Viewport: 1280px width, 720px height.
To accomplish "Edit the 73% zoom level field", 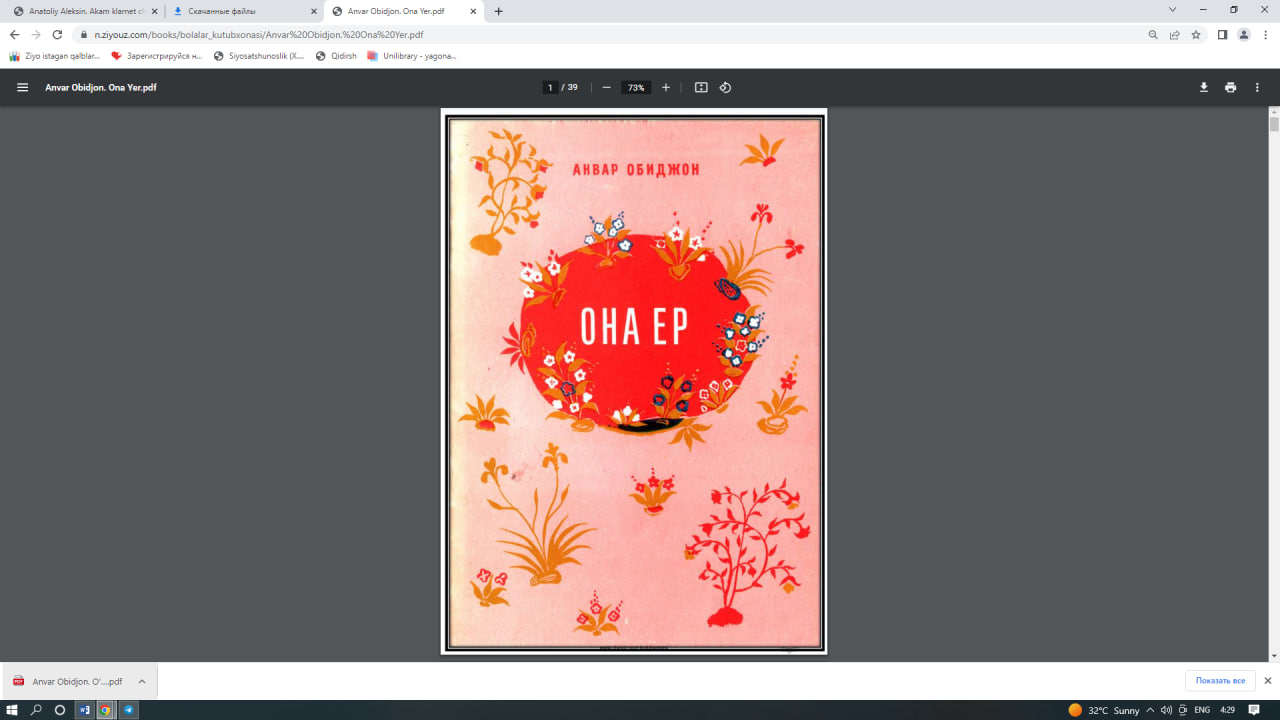I will tap(635, 88).
